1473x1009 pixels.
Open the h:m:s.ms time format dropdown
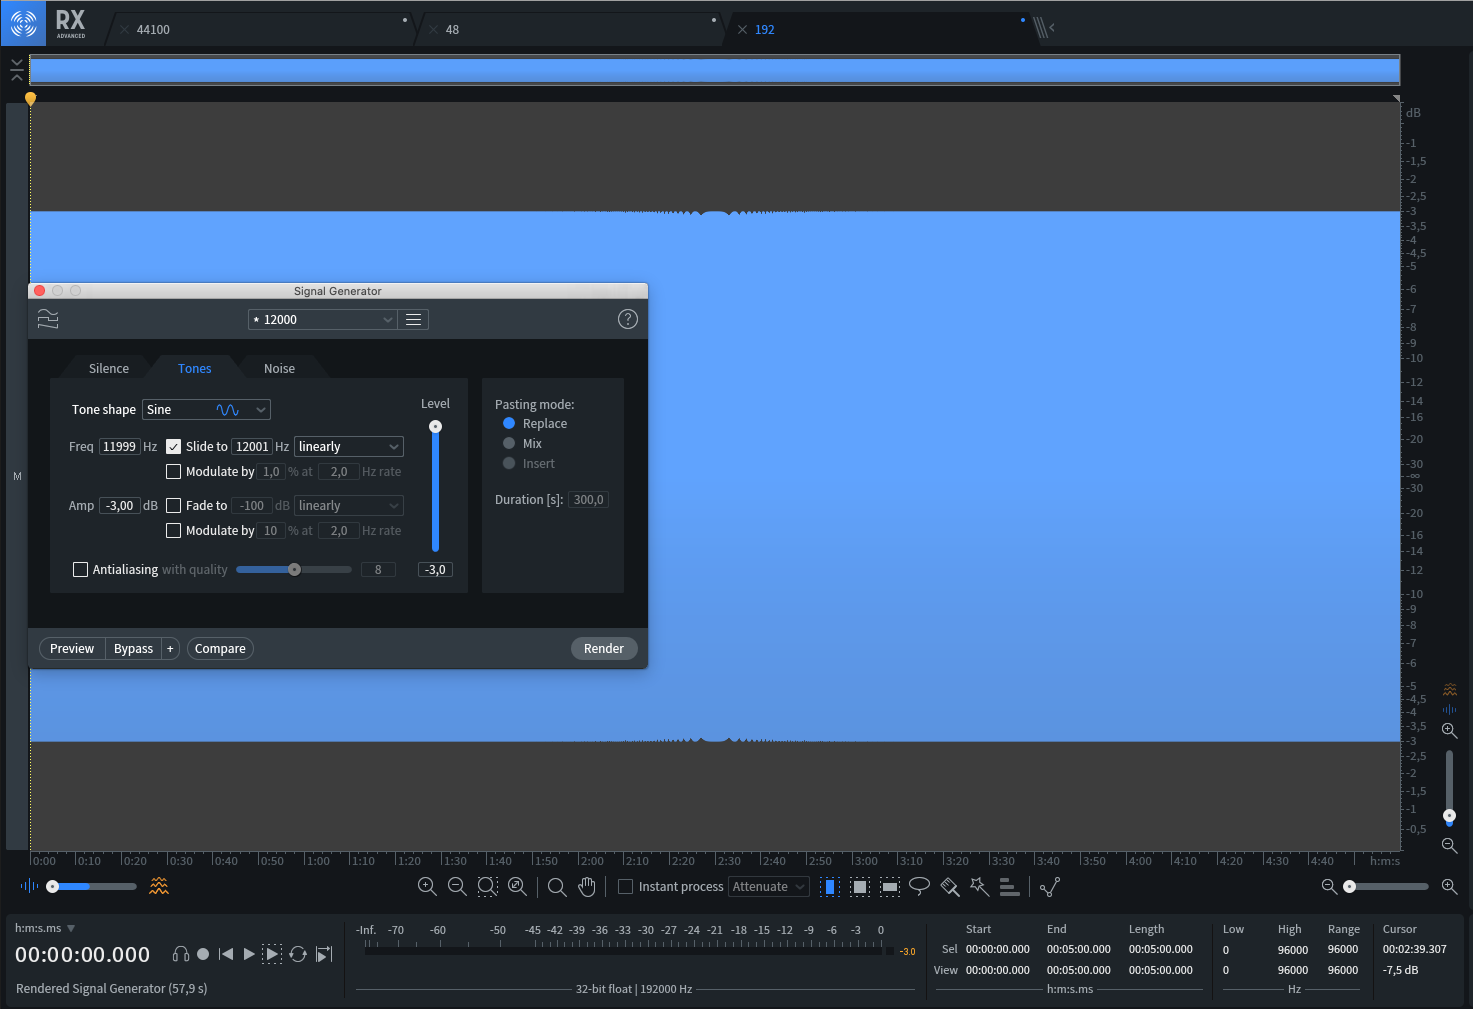point(45,928)
